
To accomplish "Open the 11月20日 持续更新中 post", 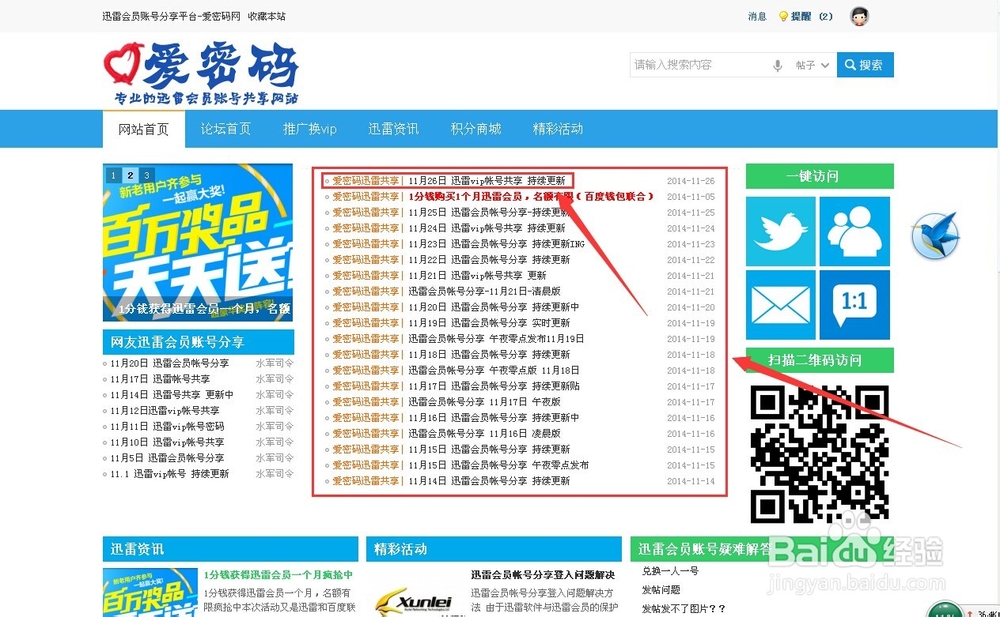I will pyautogui.click(x=494, y=307).
